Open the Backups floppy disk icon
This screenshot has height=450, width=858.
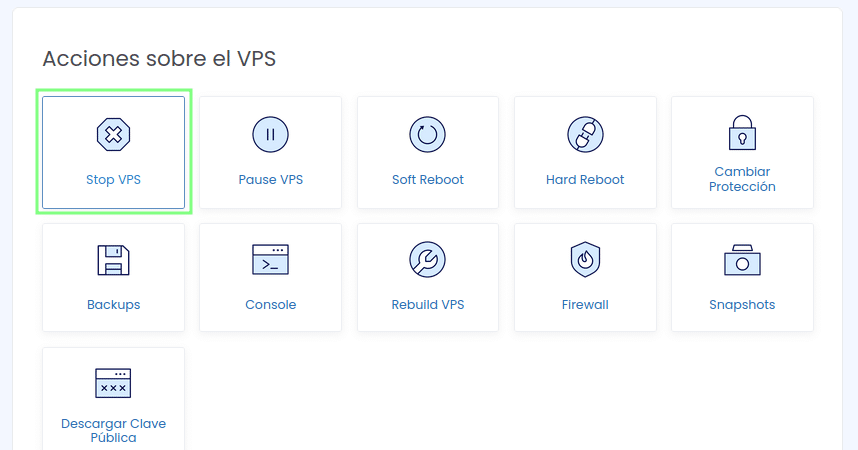point(113,260)
